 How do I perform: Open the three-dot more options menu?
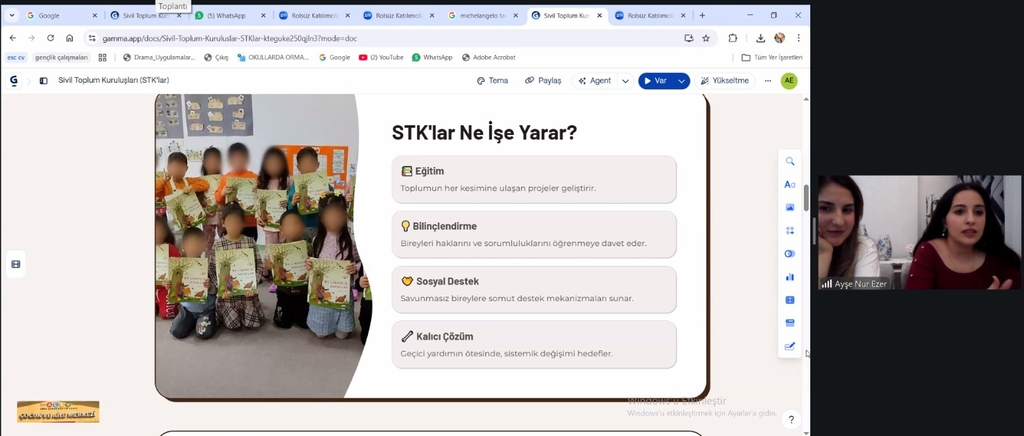click(768, 81)
